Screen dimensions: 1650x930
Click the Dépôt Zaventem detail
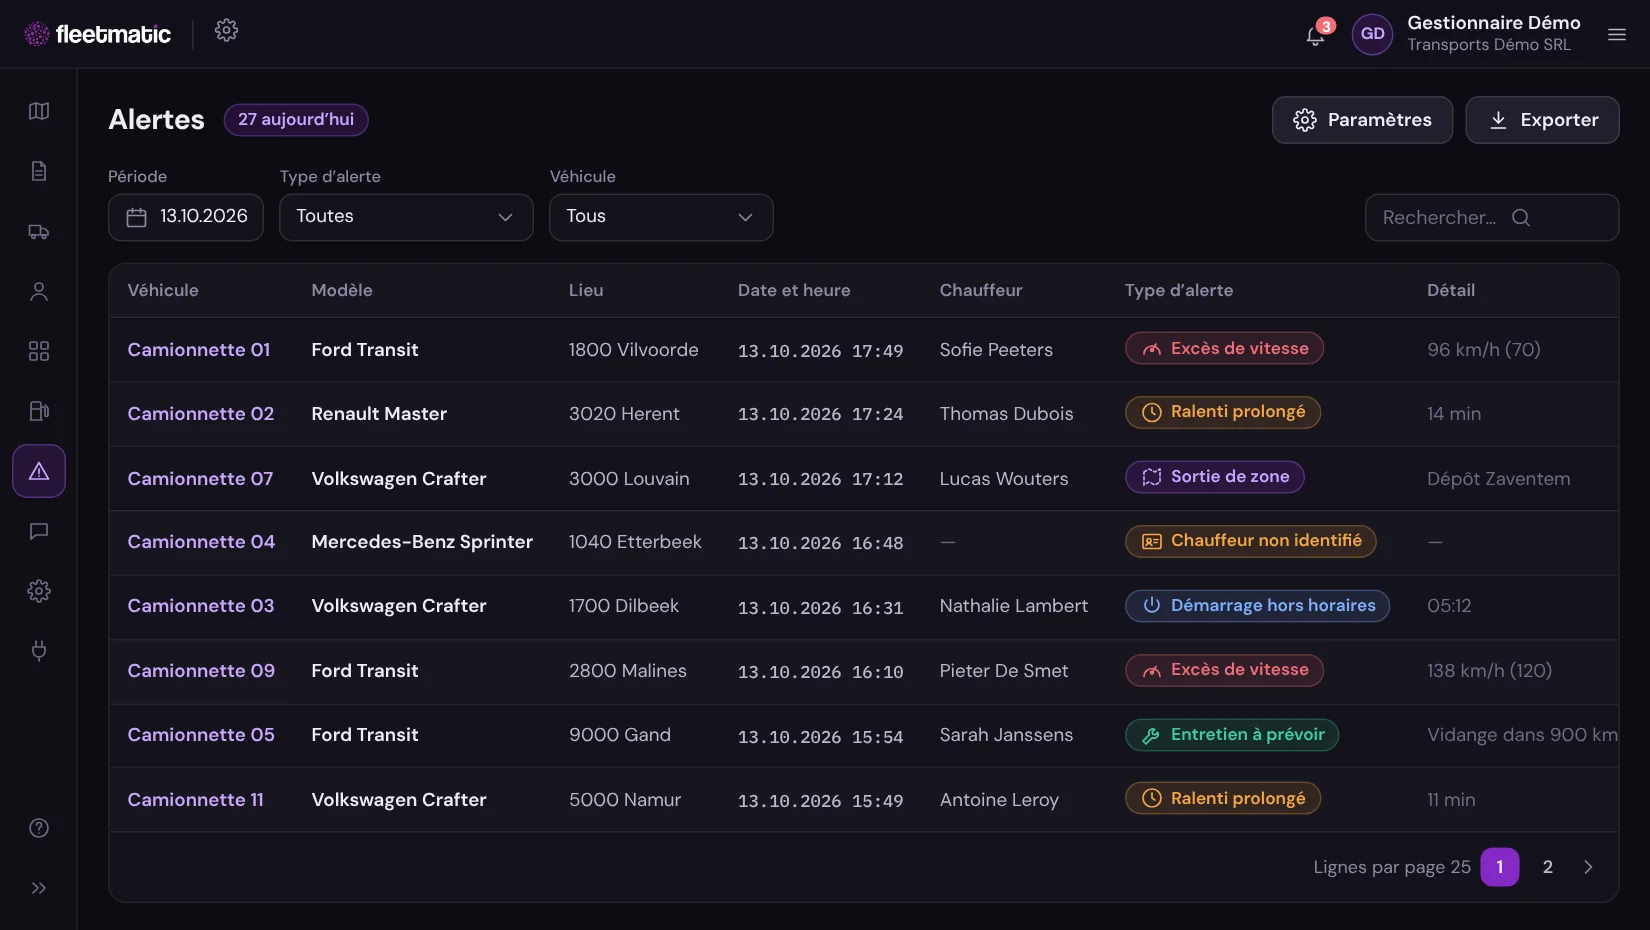pos(1499,479)
